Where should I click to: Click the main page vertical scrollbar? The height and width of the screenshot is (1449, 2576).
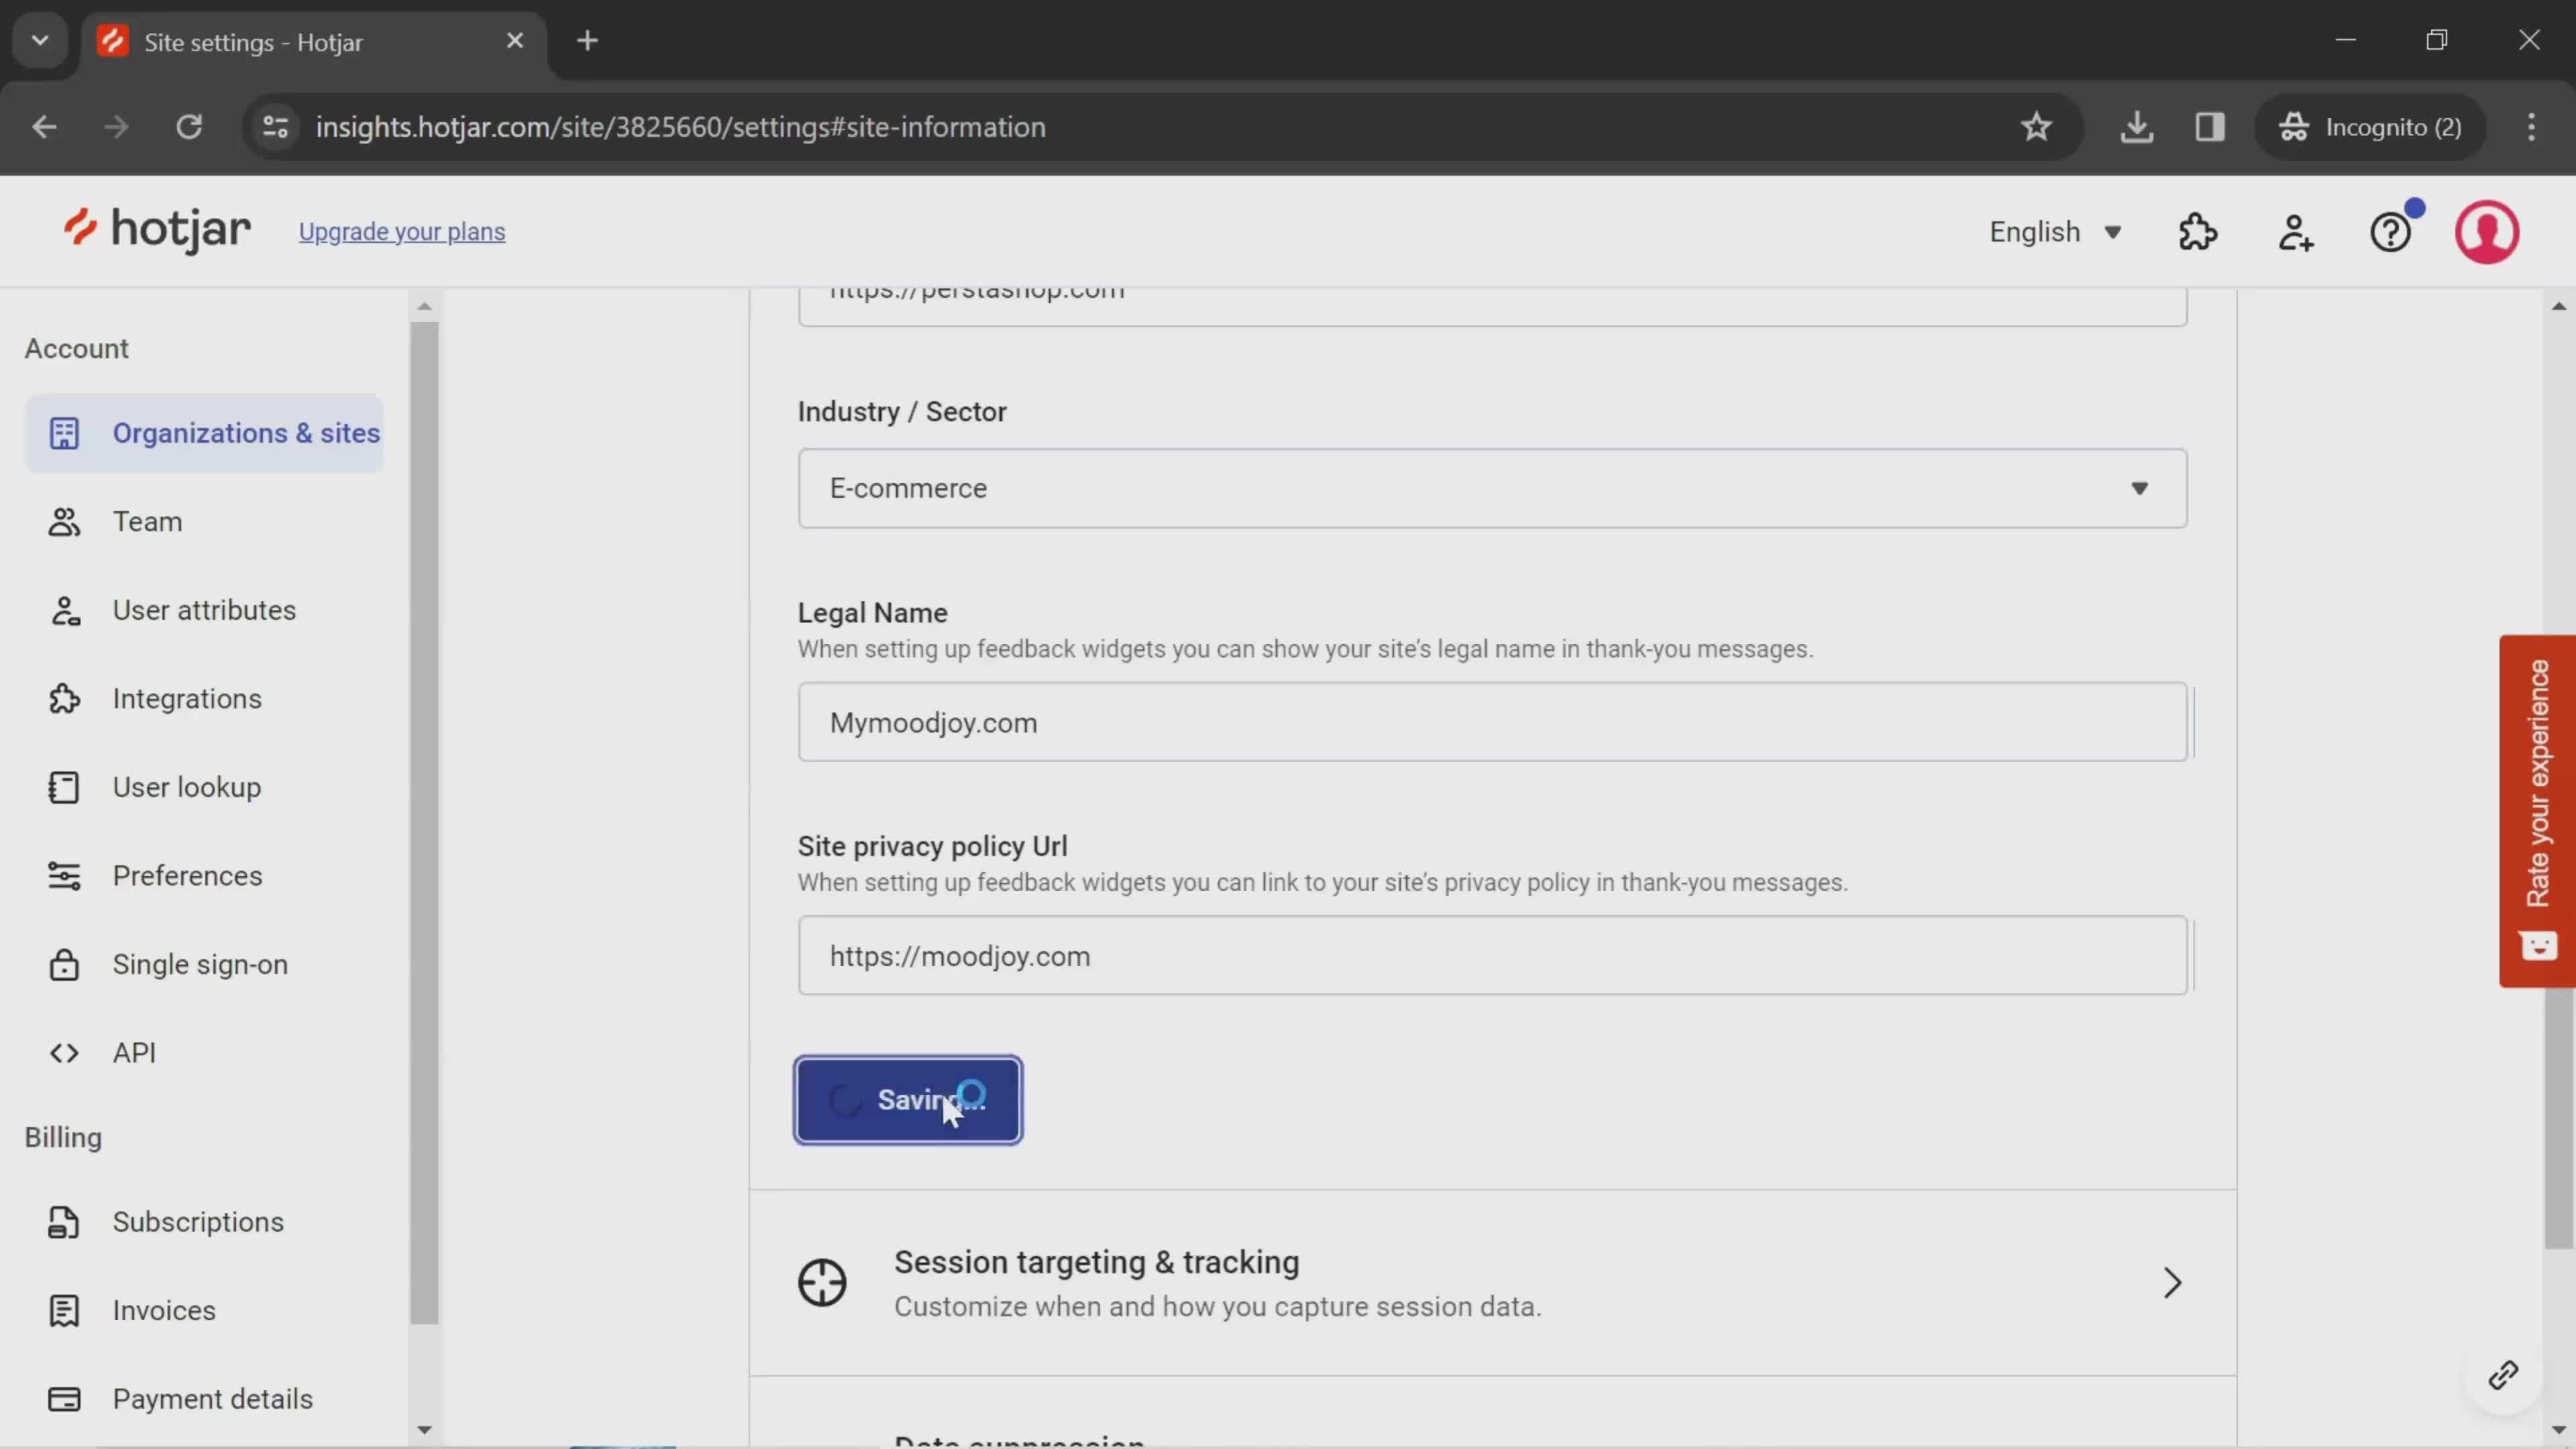[x=2558, y=1118]
